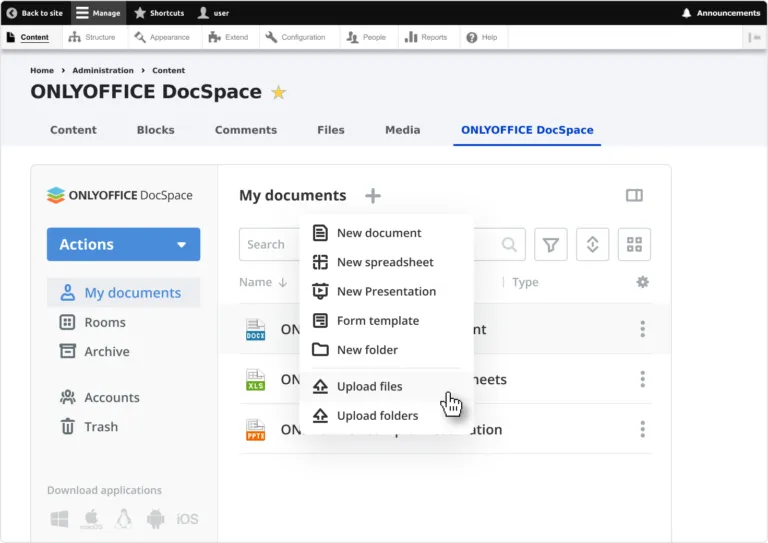Click the PPTX file icon
Image resolution: width=768 pixels, height=543 pixels.
(x=256, y=430)
